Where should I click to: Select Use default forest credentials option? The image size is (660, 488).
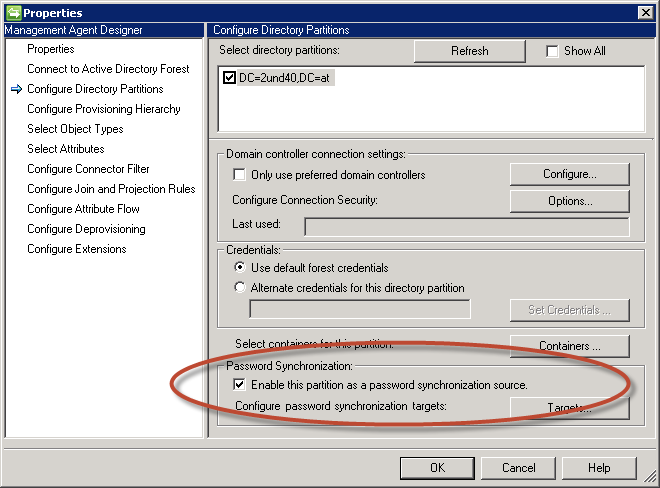click(x=239, y=268)
